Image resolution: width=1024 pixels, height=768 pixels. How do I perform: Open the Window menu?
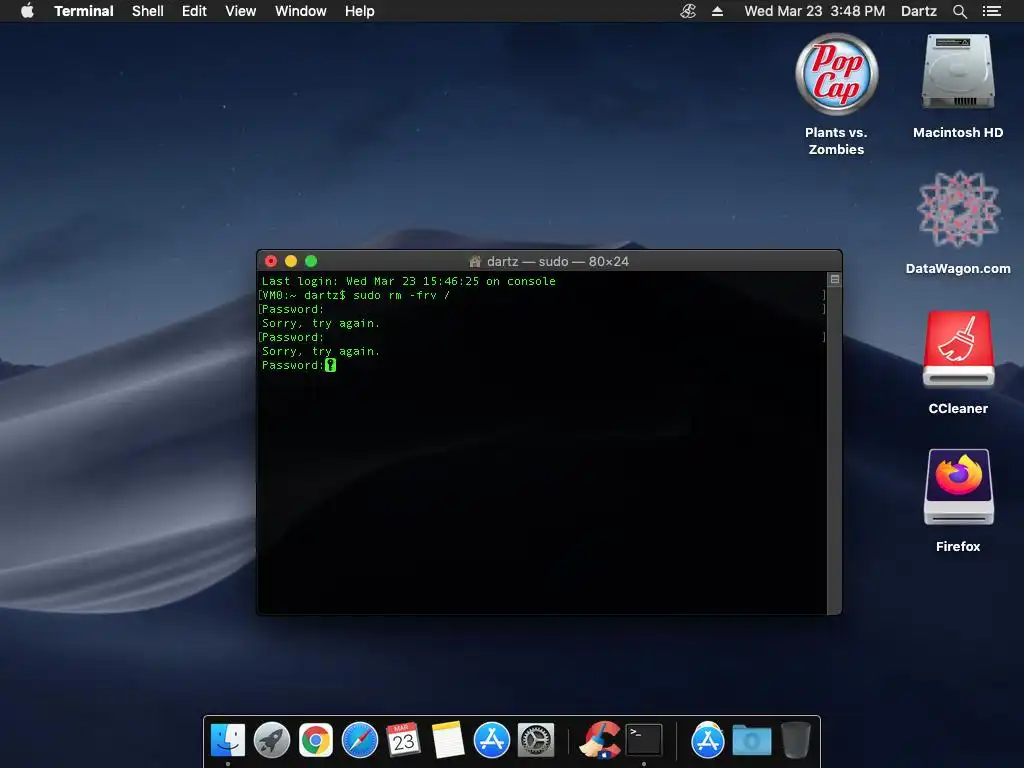click(300, 11)
